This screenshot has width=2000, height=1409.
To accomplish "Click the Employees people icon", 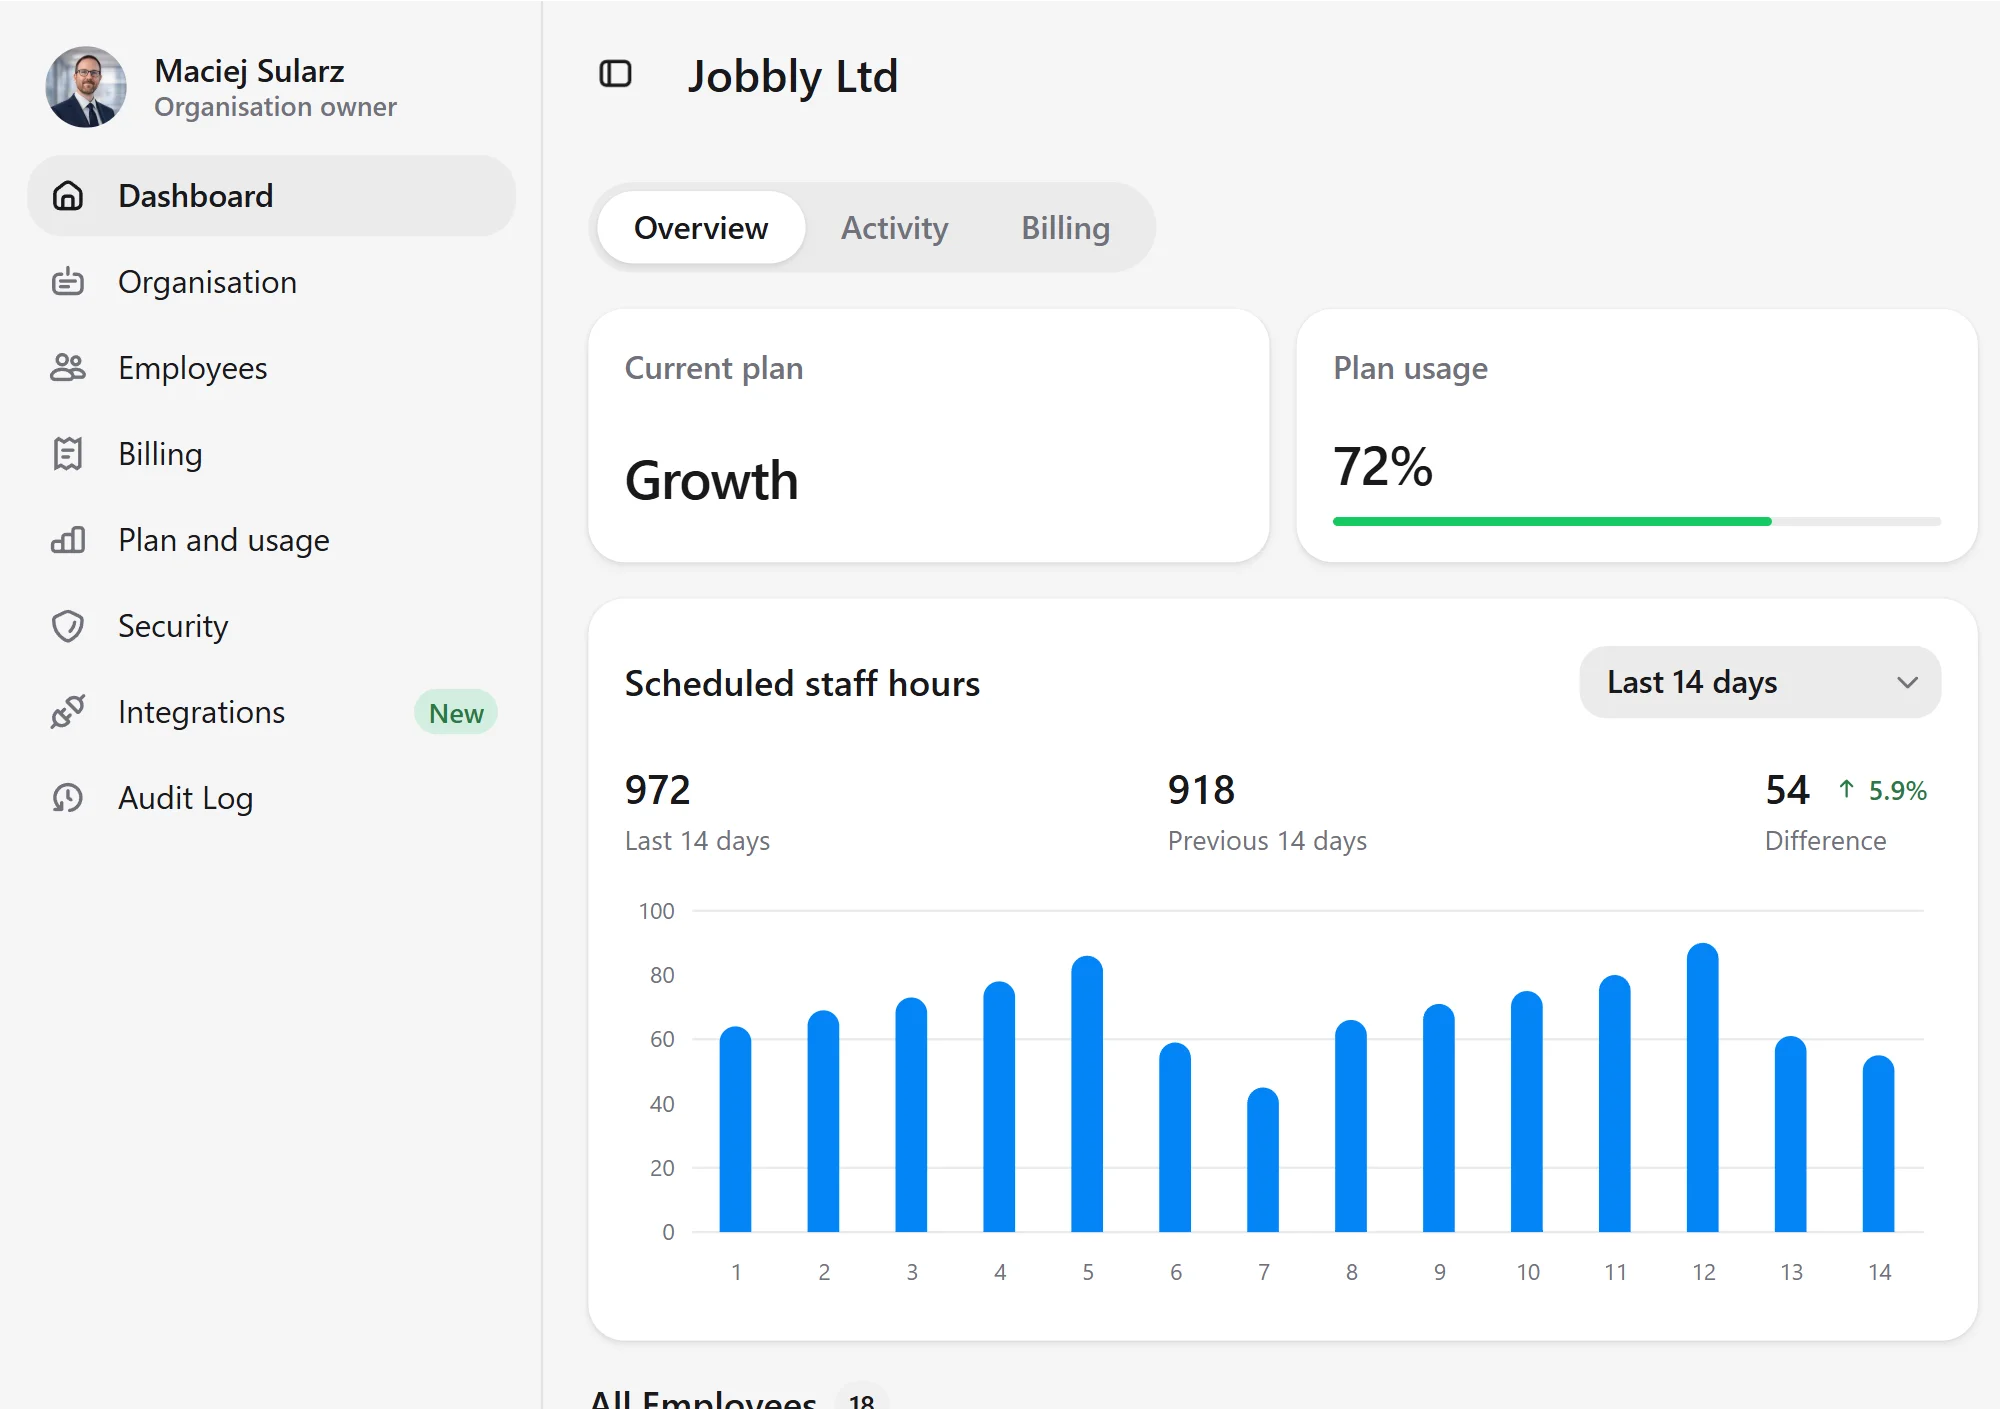I will pyautogui.click(x=68, y=368).
